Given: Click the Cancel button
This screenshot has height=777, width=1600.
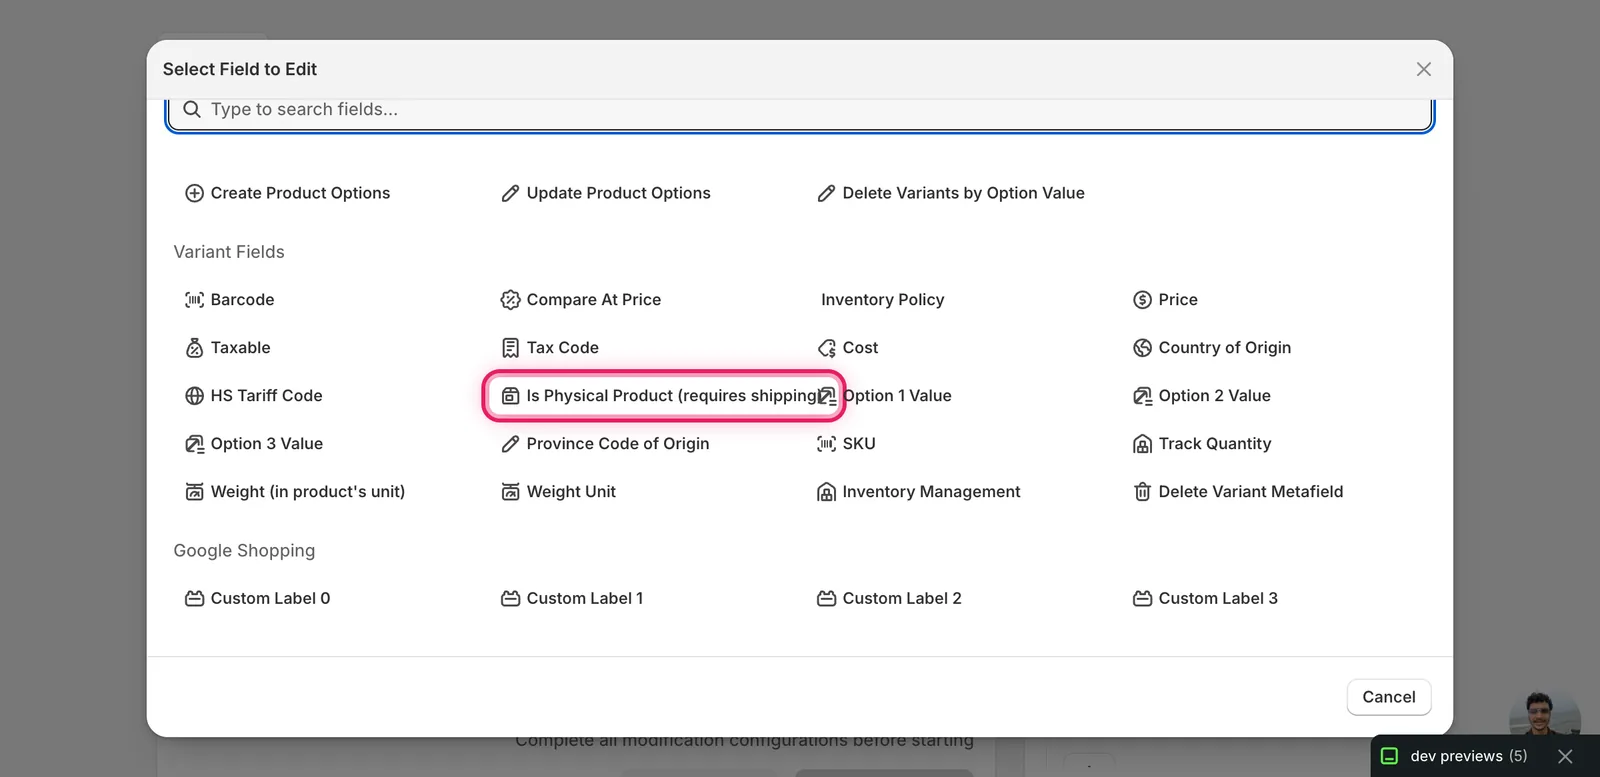Looking at the screenshot, I should click(1389, 697).
